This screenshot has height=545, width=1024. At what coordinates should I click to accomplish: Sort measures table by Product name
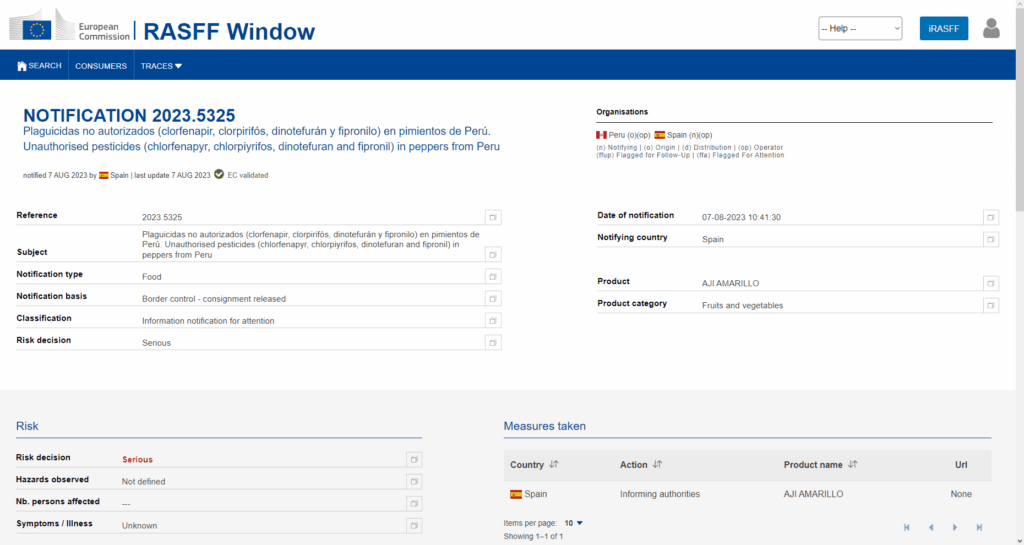[x=852, y=465]
